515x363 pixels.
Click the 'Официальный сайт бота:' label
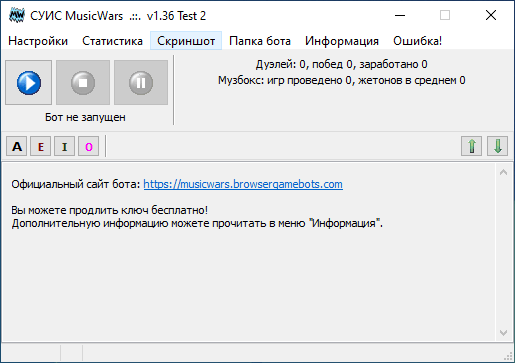pyautogui.click(x=76, y=184)
